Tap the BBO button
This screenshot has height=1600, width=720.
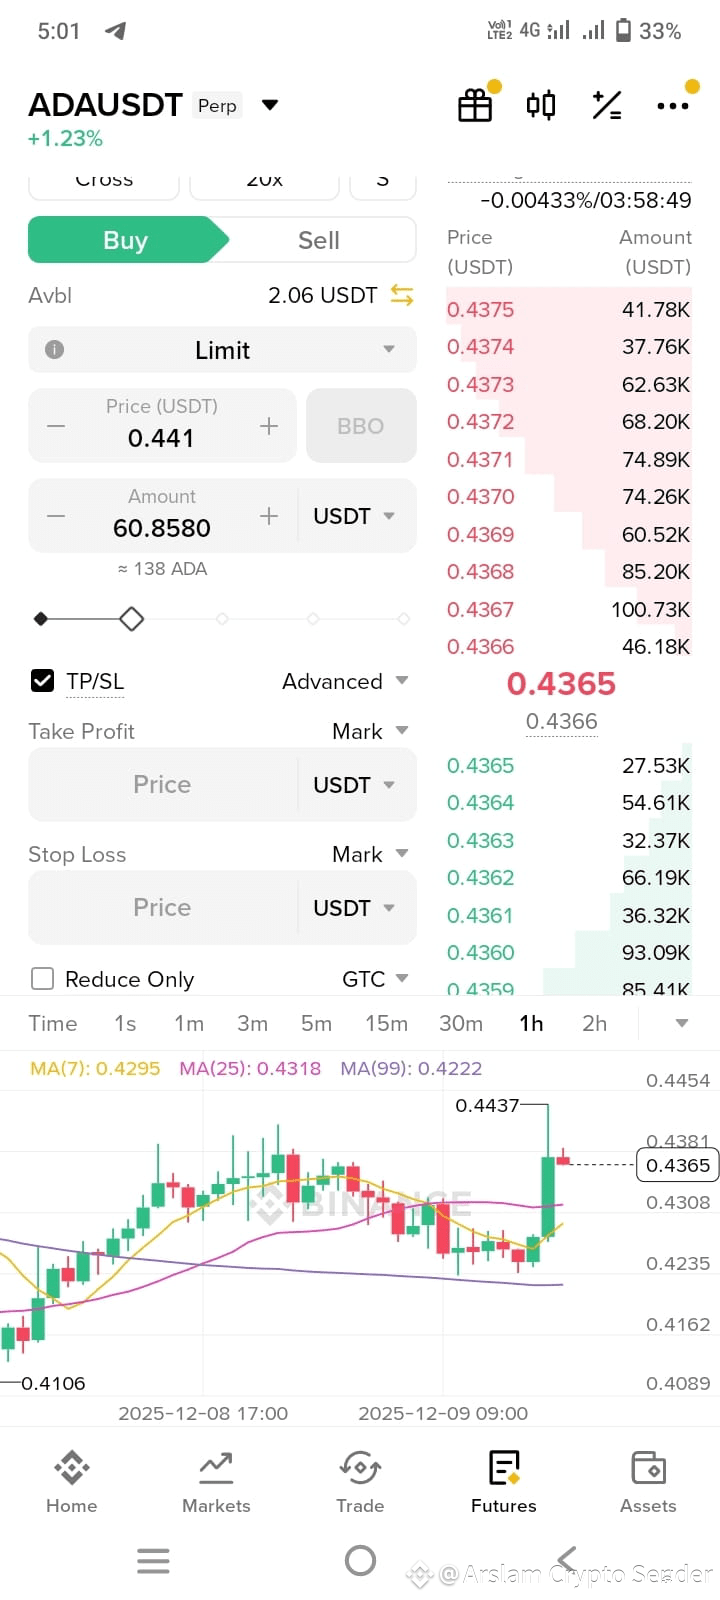pyautogui.click(x=361, y=426)
